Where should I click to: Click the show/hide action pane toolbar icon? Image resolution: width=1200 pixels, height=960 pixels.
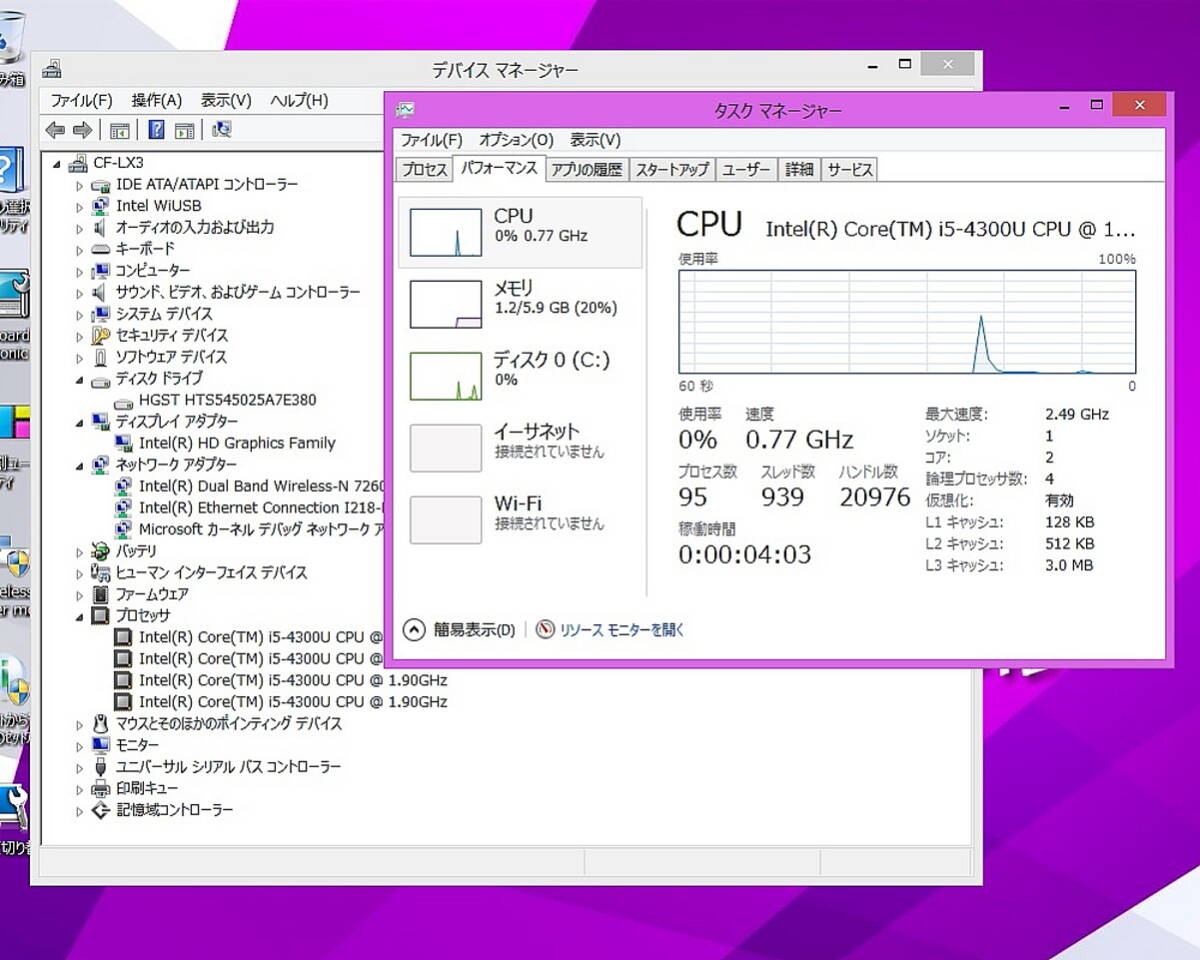[x=184, y=130]
